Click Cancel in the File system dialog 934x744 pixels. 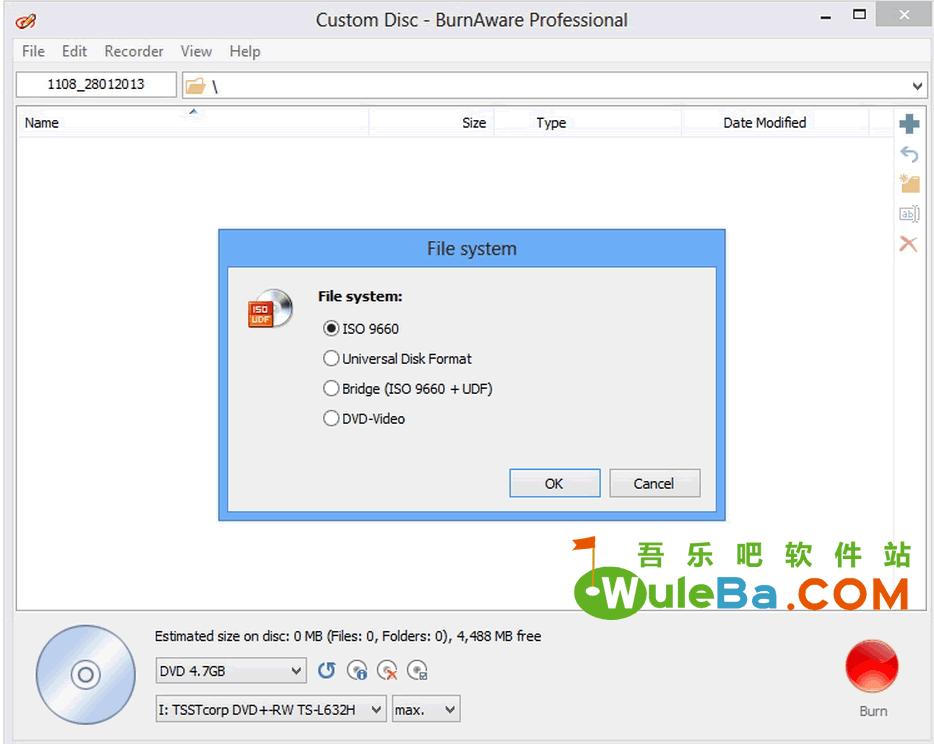[x=654, y=483]
